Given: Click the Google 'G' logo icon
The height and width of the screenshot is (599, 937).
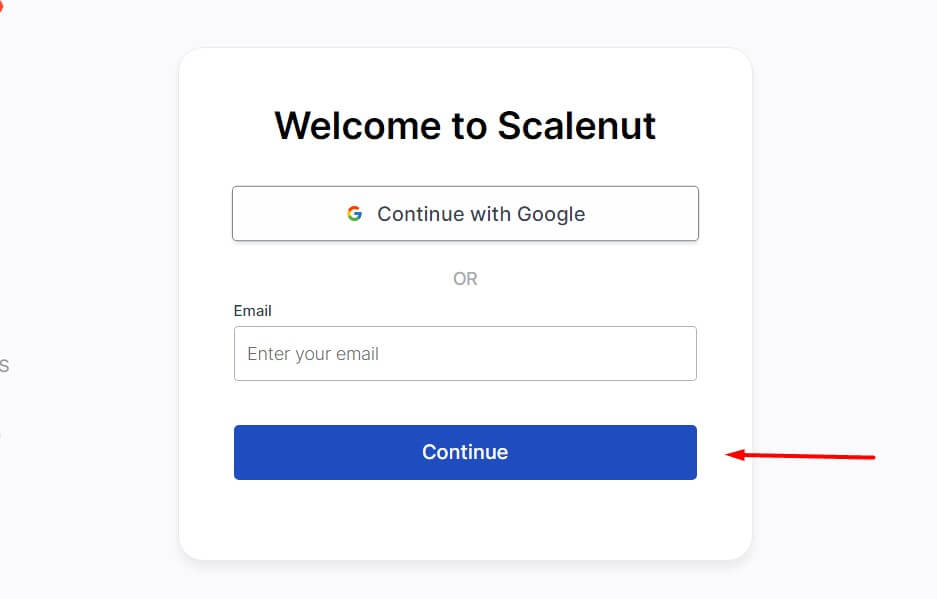Looking at the screenshot, I should coord(354,213).
